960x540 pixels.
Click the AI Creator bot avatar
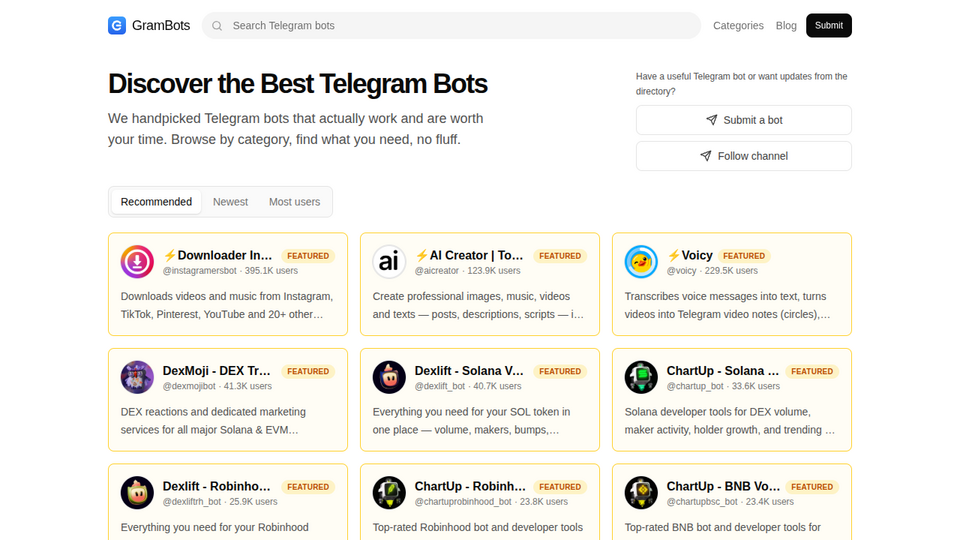(x=389, y=262)
